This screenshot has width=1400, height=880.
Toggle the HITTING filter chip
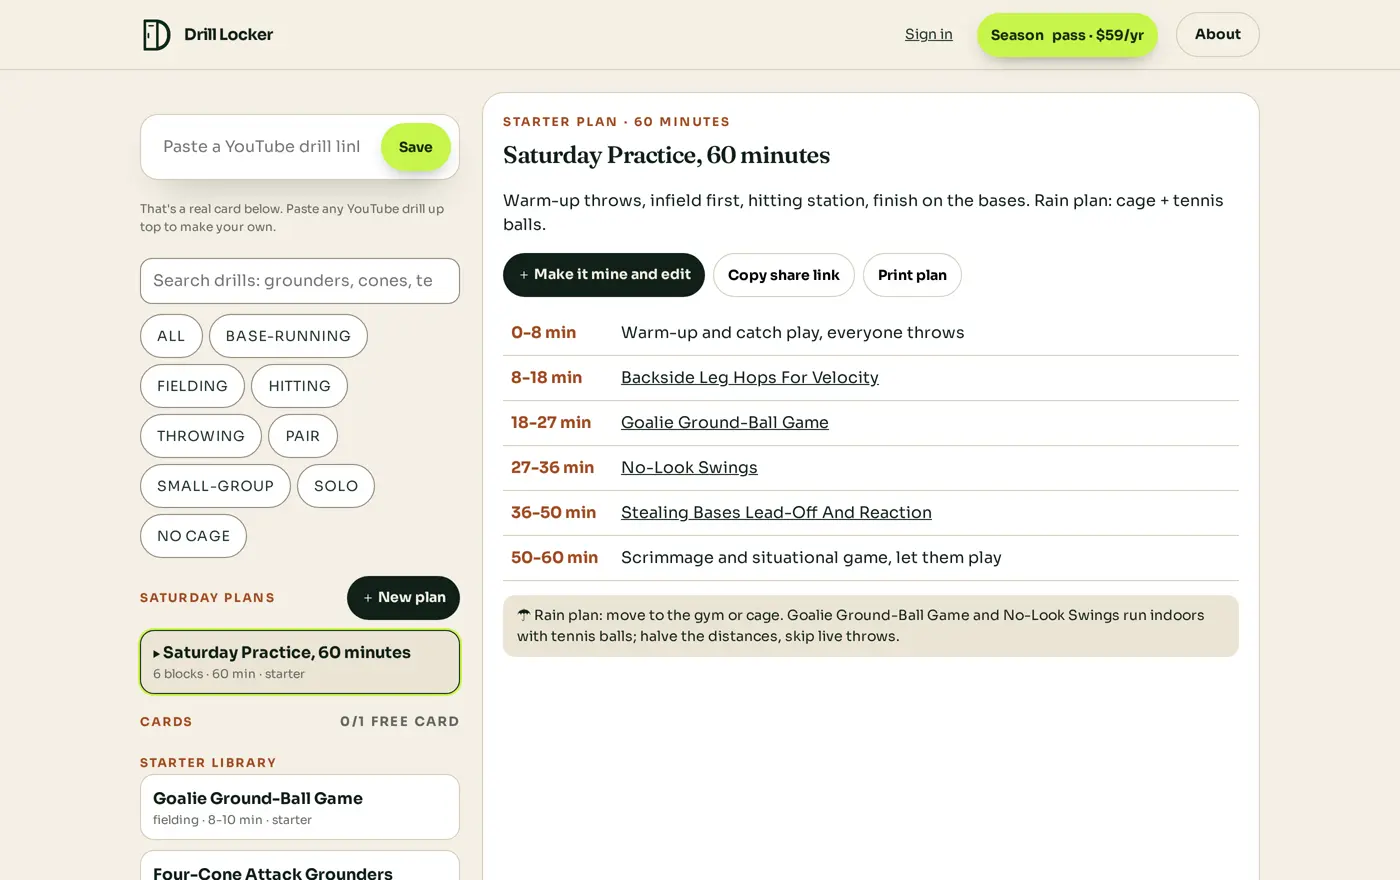pyautogui.click(x=299, y=386)
